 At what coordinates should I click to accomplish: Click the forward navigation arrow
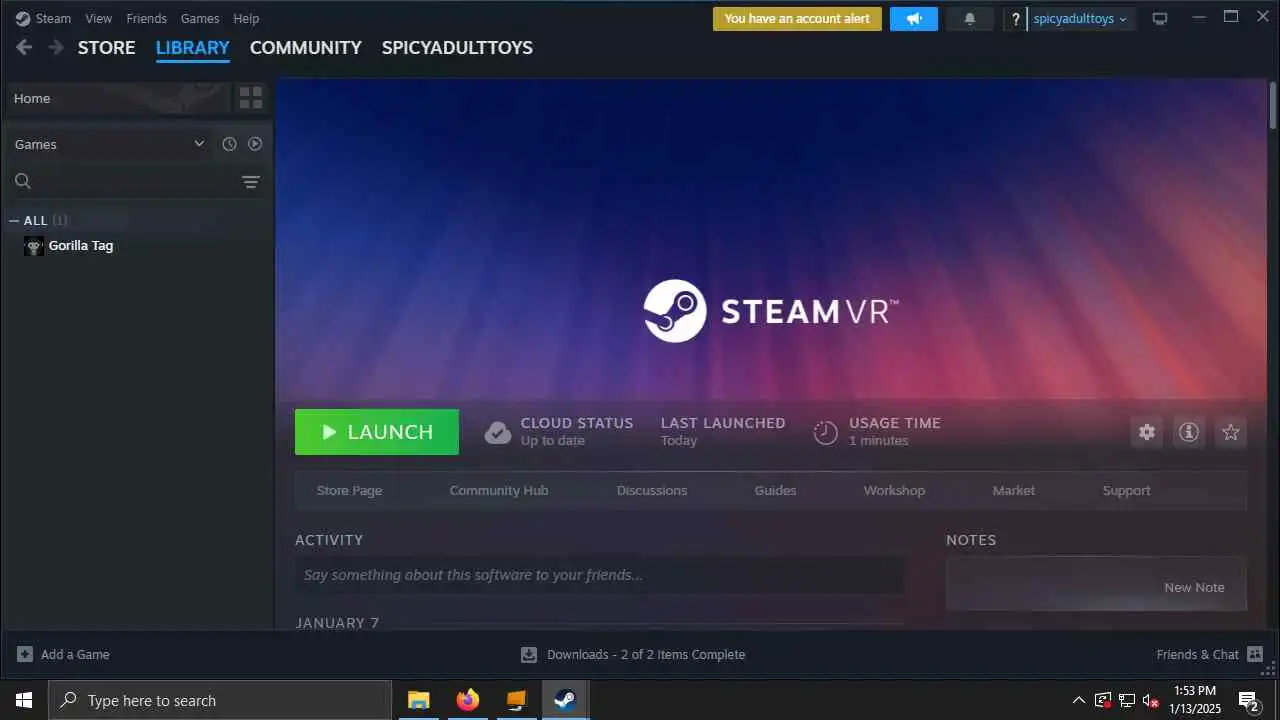(x=56, y=47)
